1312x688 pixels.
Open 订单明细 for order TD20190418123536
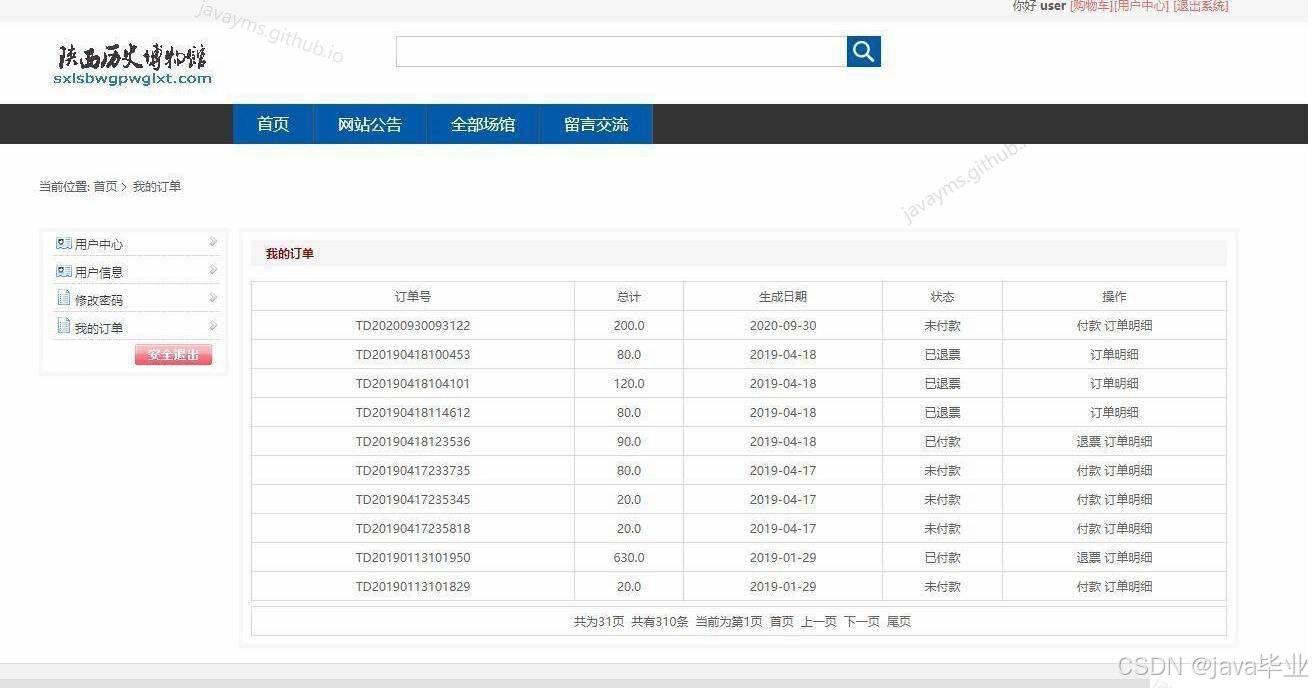point(1128,442)
